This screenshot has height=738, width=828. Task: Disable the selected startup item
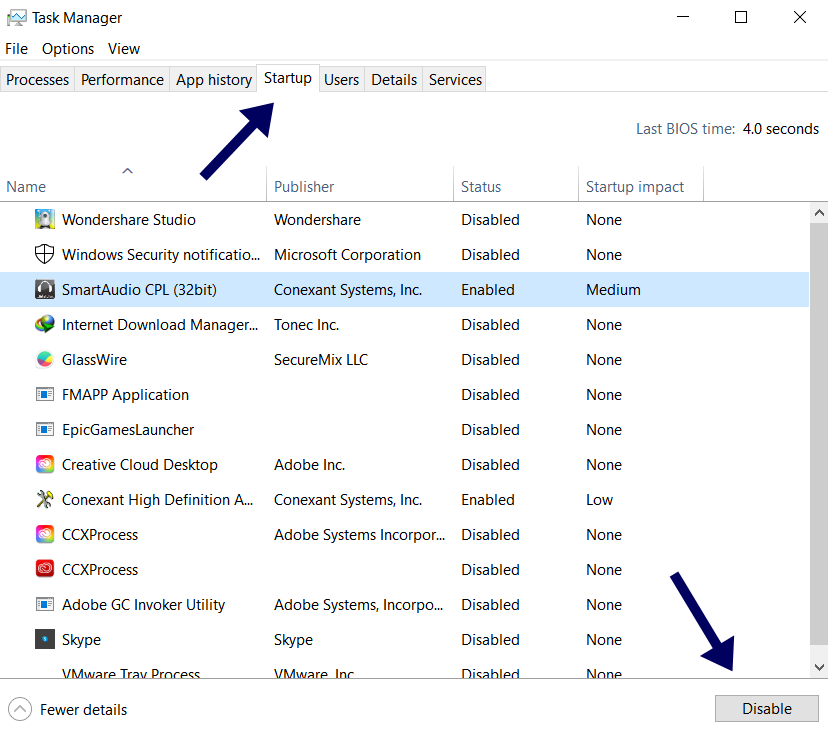point(766,708)
